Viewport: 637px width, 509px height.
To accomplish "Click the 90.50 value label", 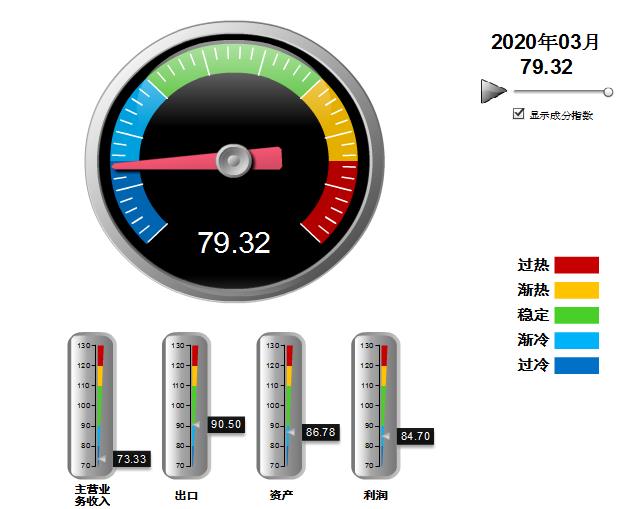I will click(226, 424).
